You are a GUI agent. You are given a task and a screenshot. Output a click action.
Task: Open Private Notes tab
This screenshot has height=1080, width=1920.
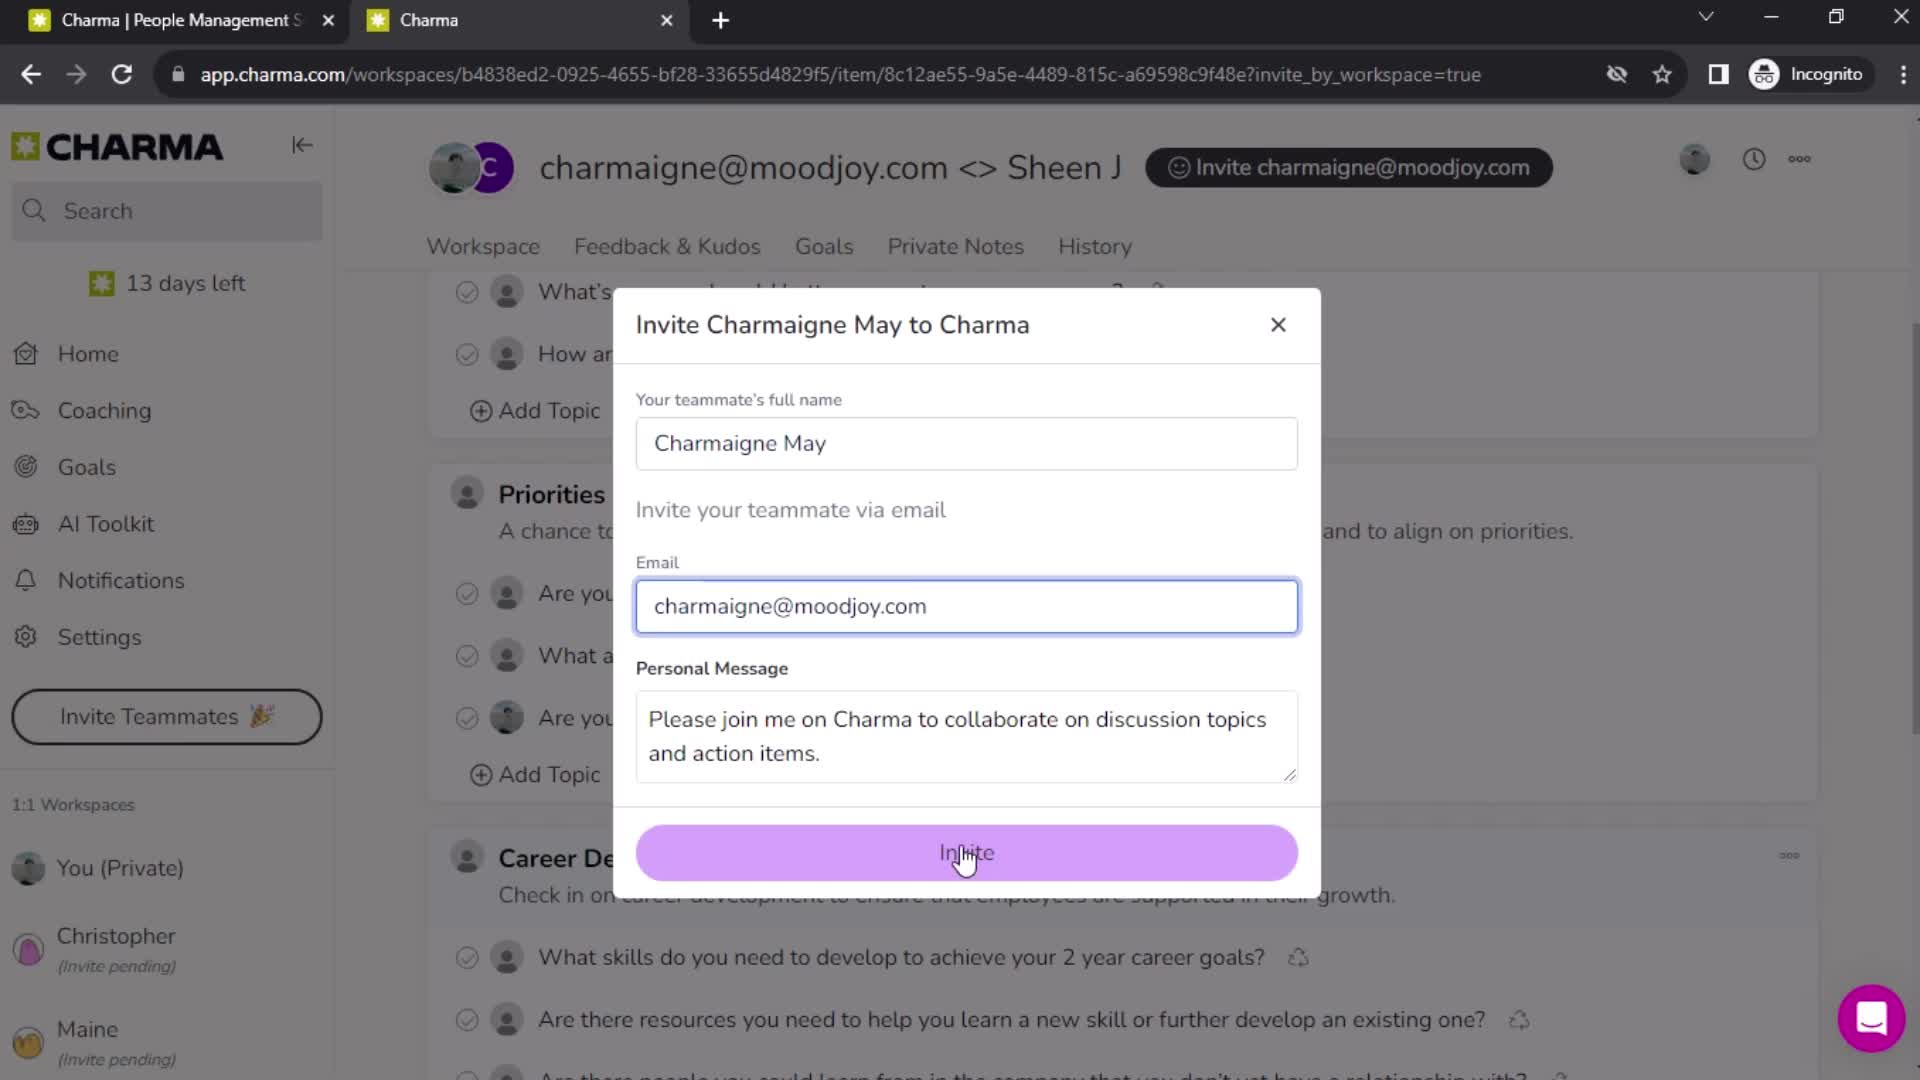(x=955, y=245)
